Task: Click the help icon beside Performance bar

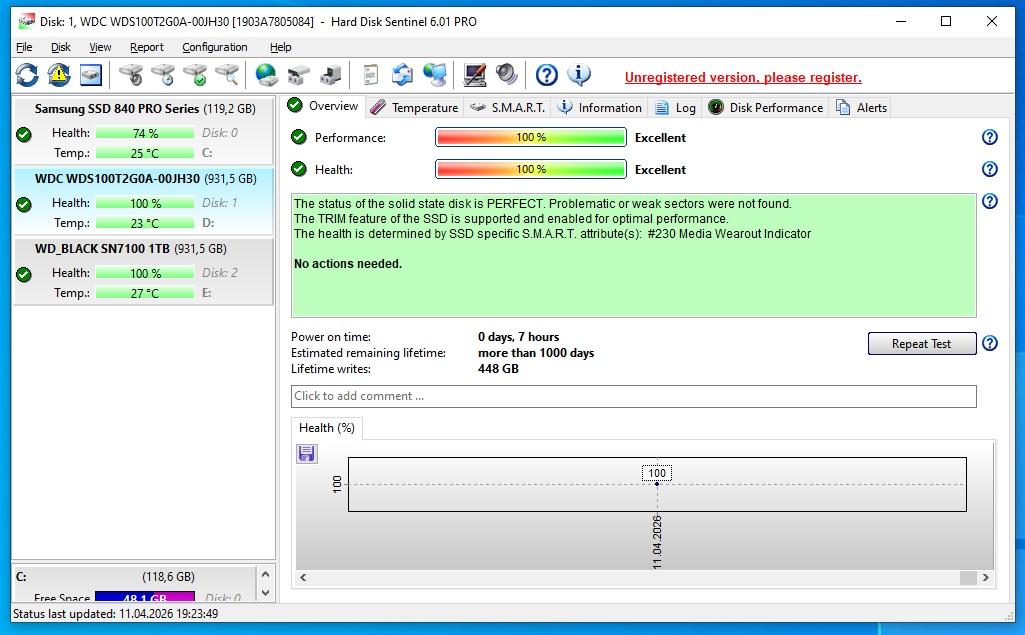Action: pyautogui.click(x=989, y=138)
